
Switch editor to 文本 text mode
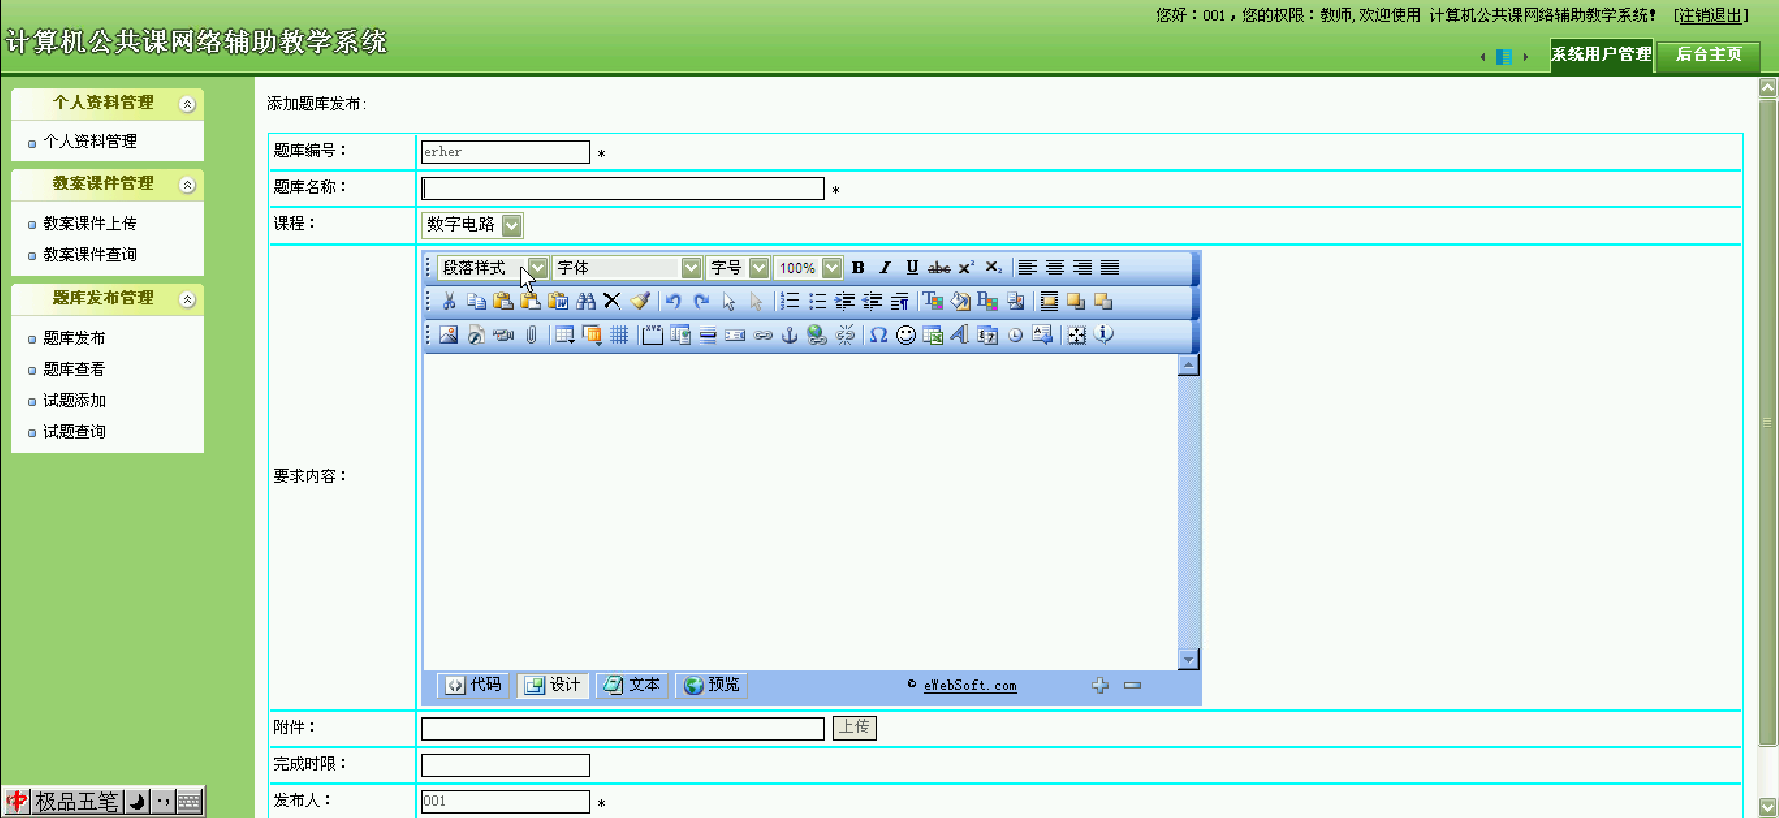[x=632, y=685]
